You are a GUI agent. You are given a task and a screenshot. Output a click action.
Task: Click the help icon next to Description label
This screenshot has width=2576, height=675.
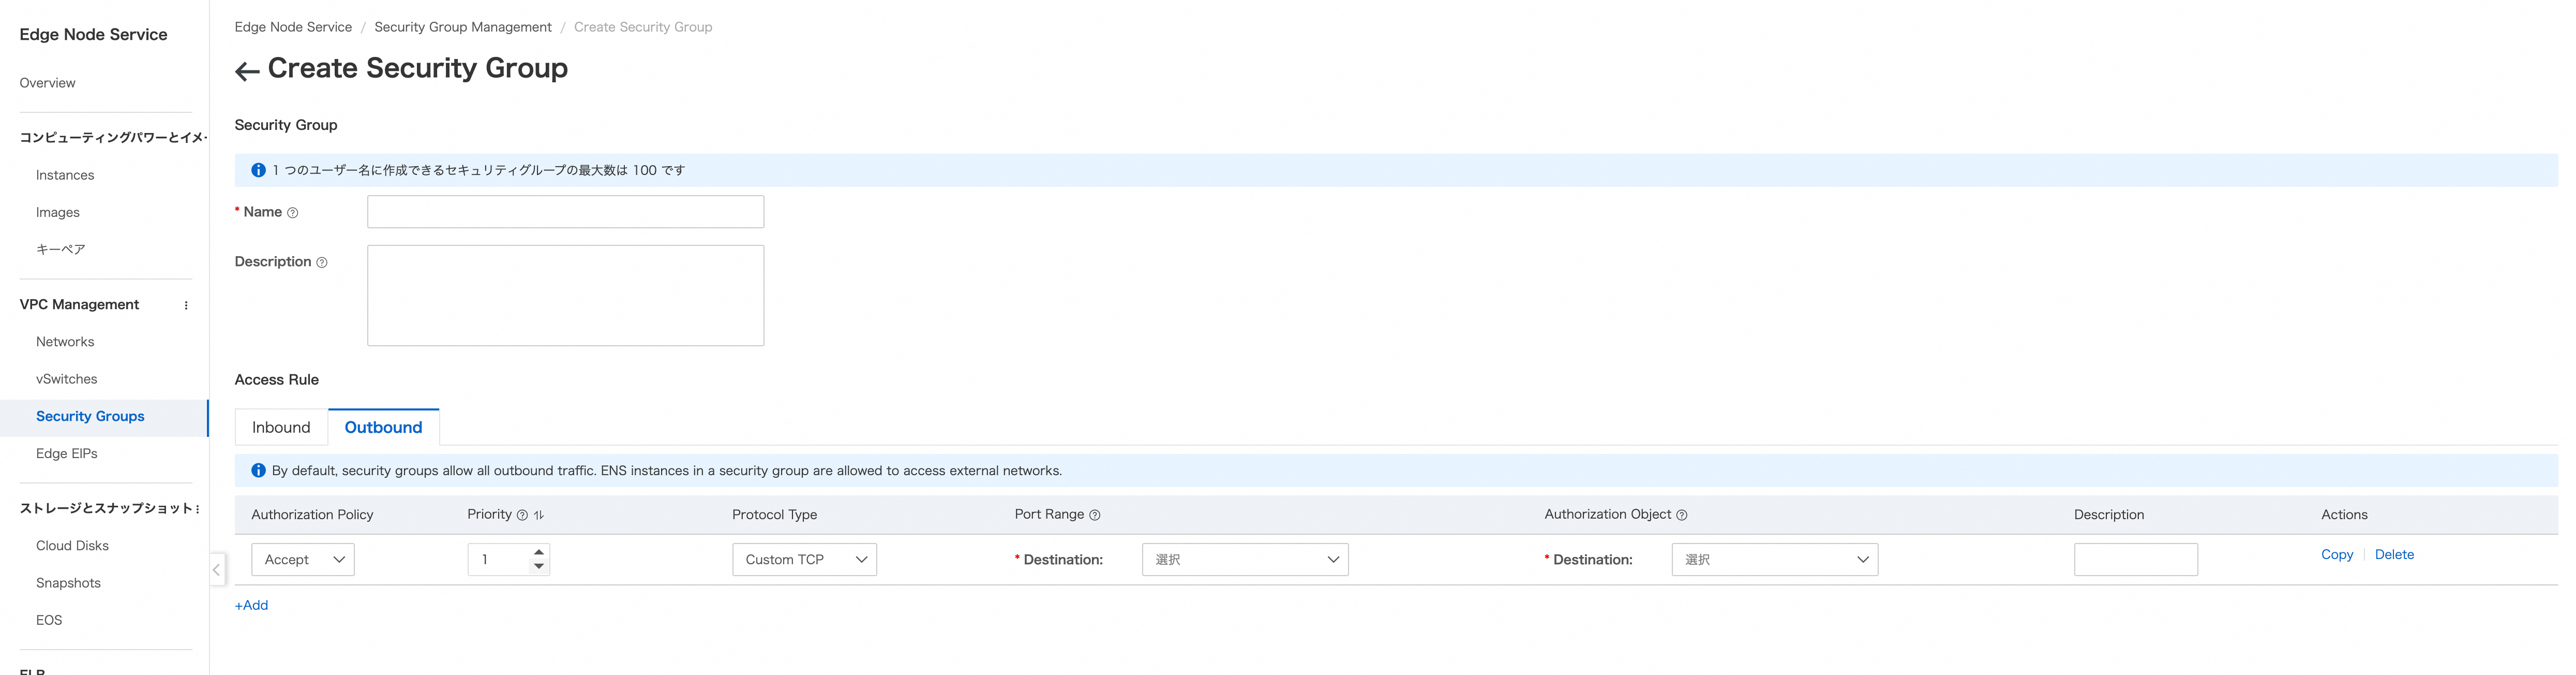click(x=322, y=263)
